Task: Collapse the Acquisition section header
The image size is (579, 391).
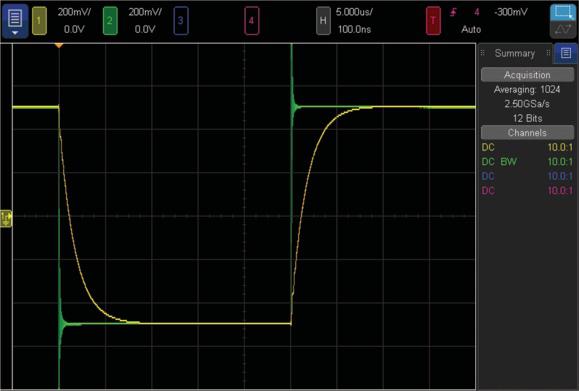Action: [x=527, y=75]
